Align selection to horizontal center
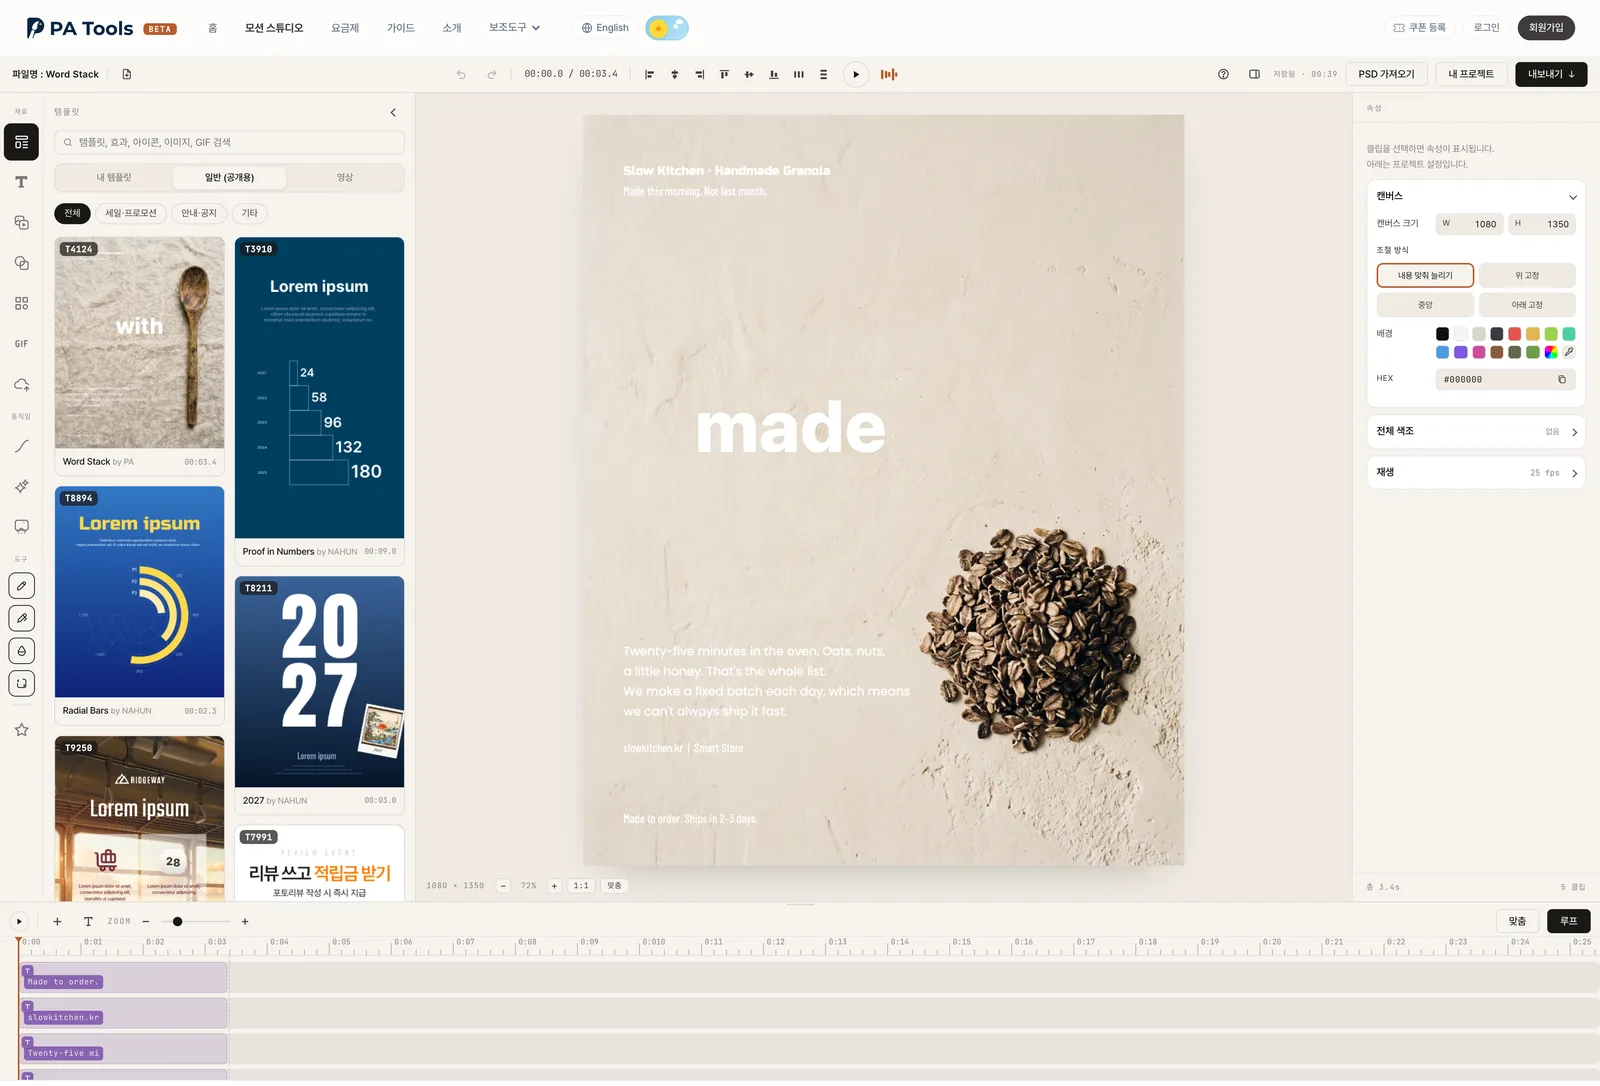The height and width of the screenshot is (1086, 1600). click(x=674, y=74)
